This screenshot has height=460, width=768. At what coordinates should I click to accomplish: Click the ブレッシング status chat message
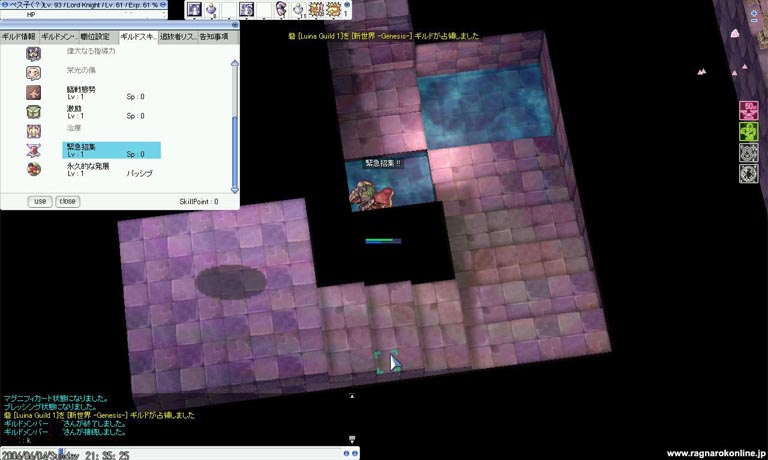coord(50,407)
